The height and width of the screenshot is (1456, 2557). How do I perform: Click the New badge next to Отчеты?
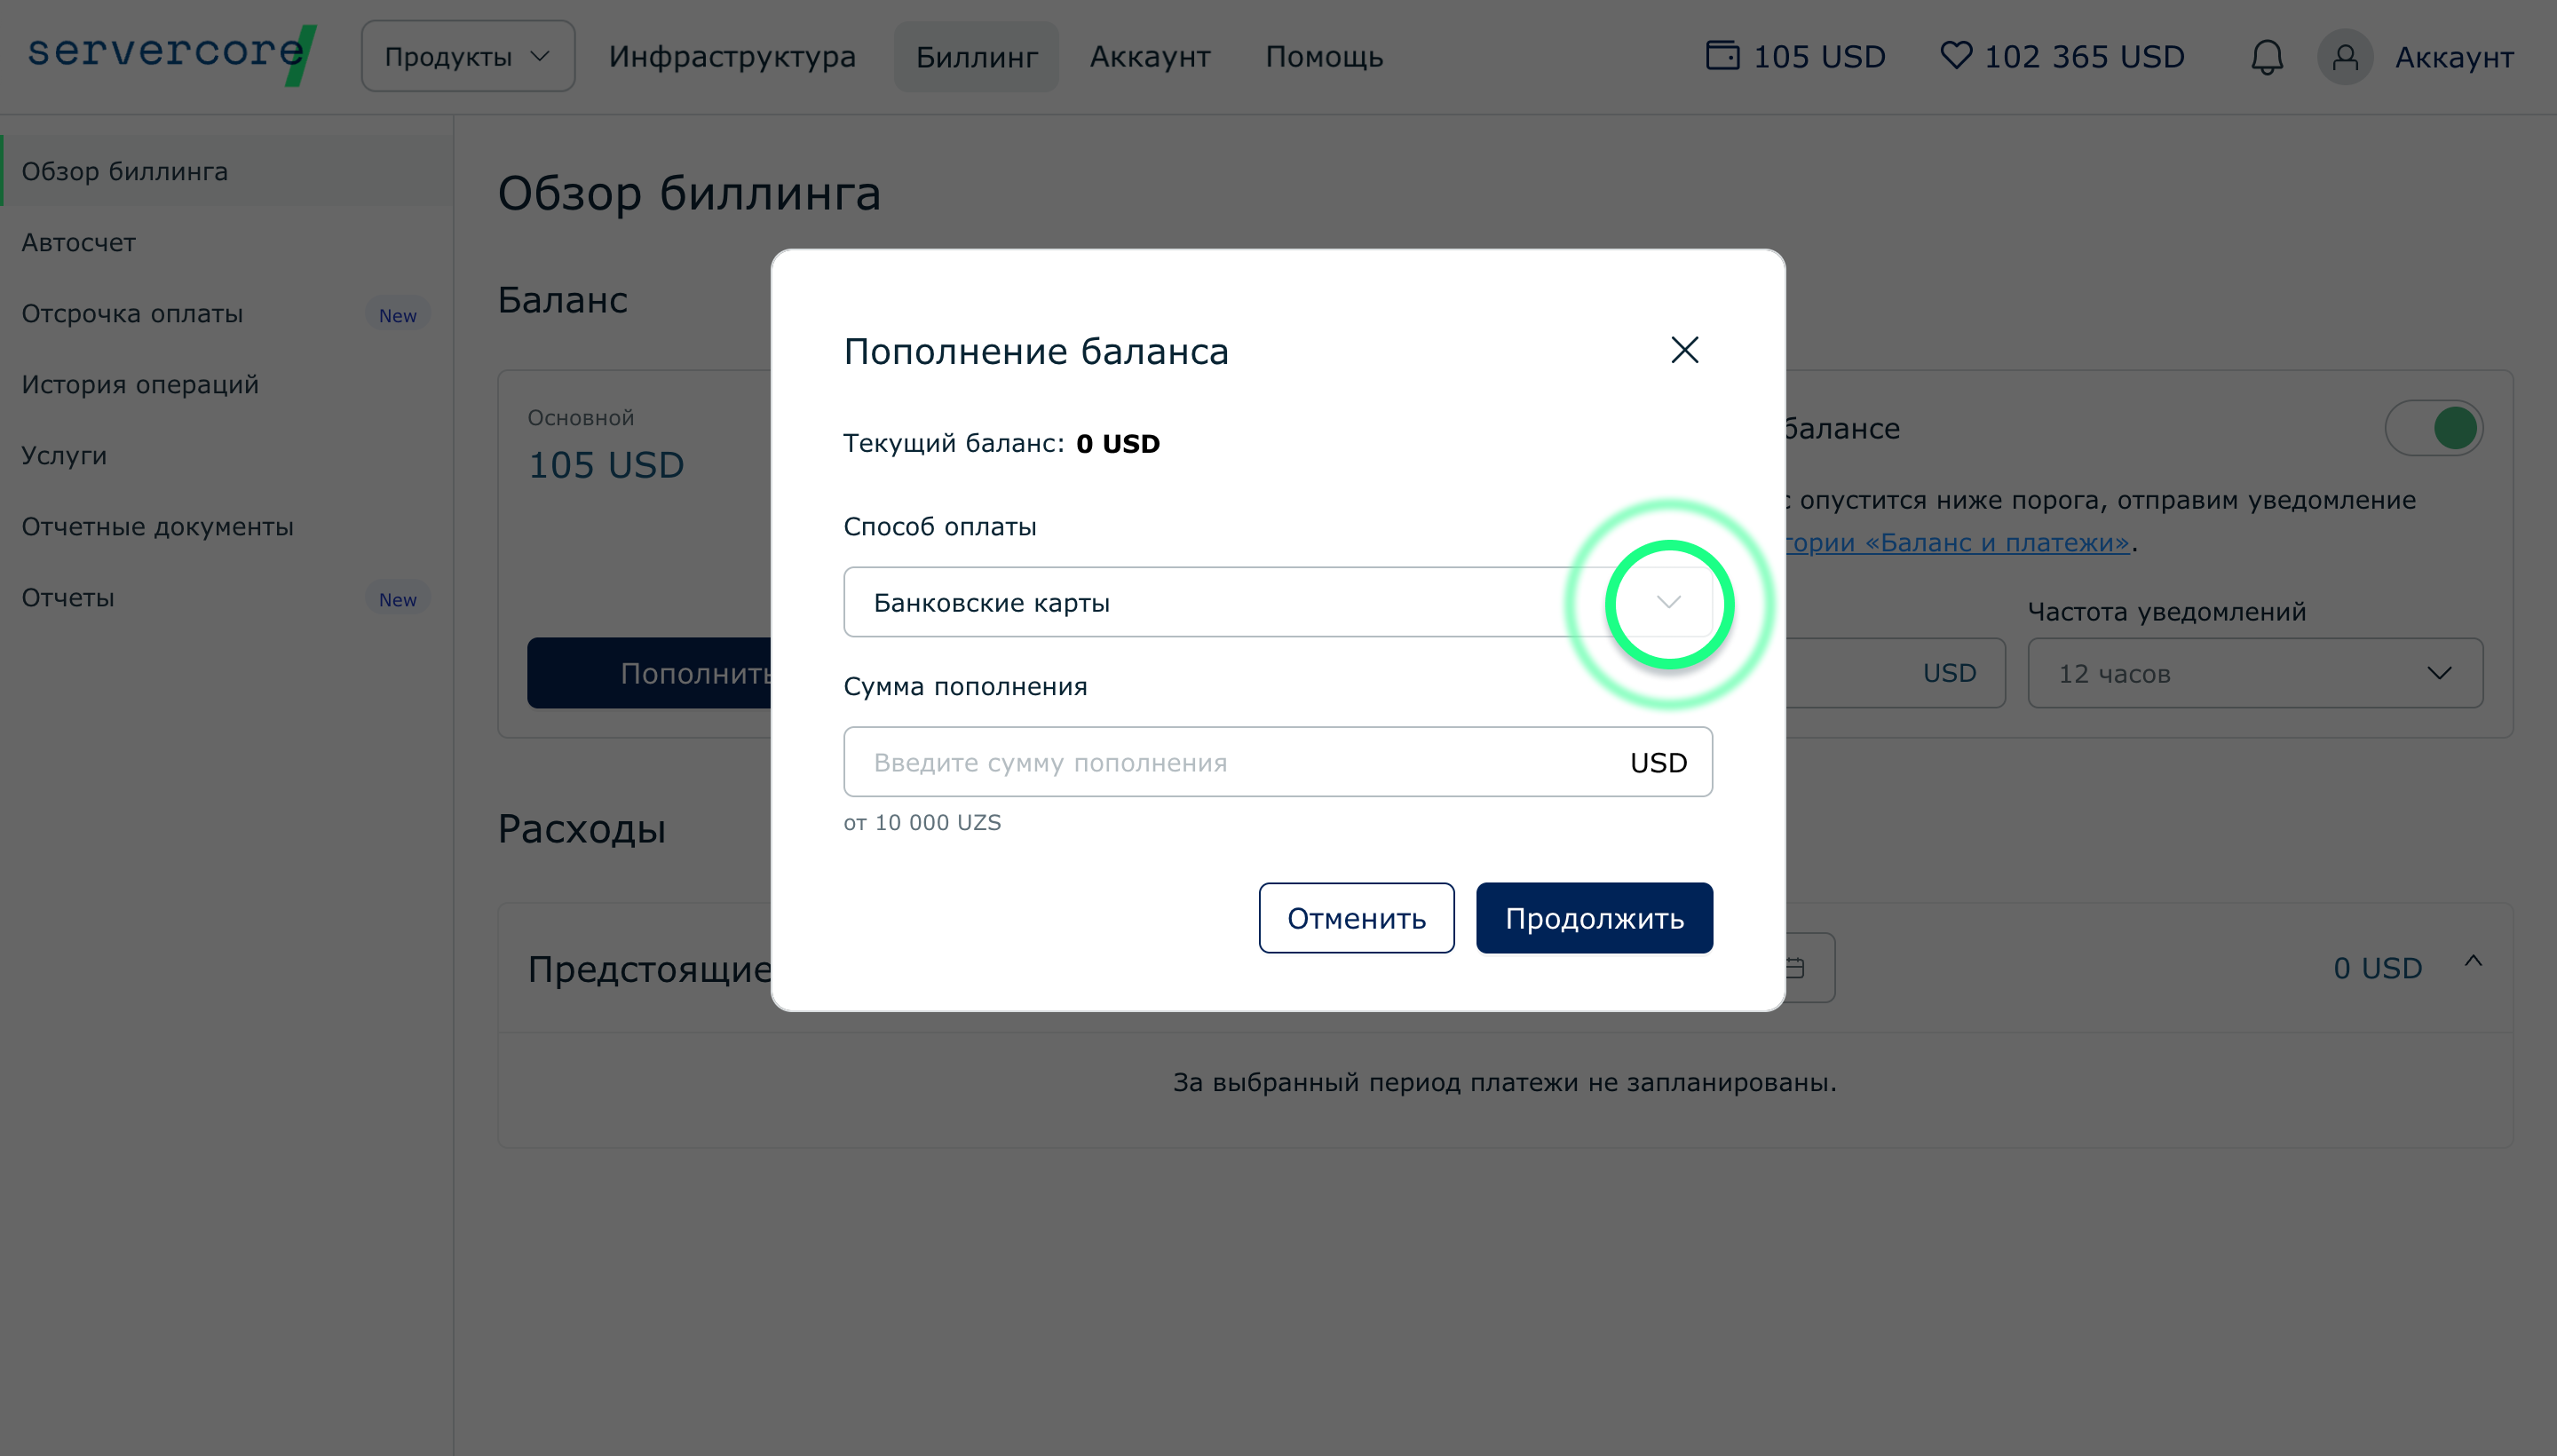pyautogui.click(x=397, y=599)
